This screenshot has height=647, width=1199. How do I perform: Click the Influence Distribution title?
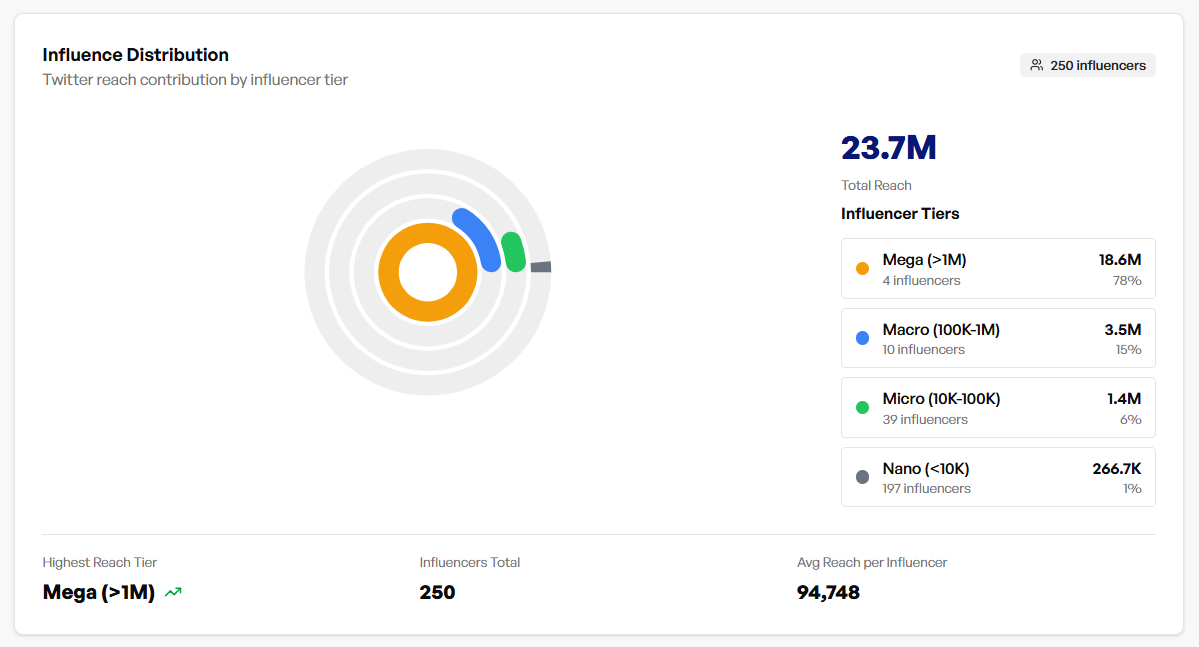(x=135, y=54)
